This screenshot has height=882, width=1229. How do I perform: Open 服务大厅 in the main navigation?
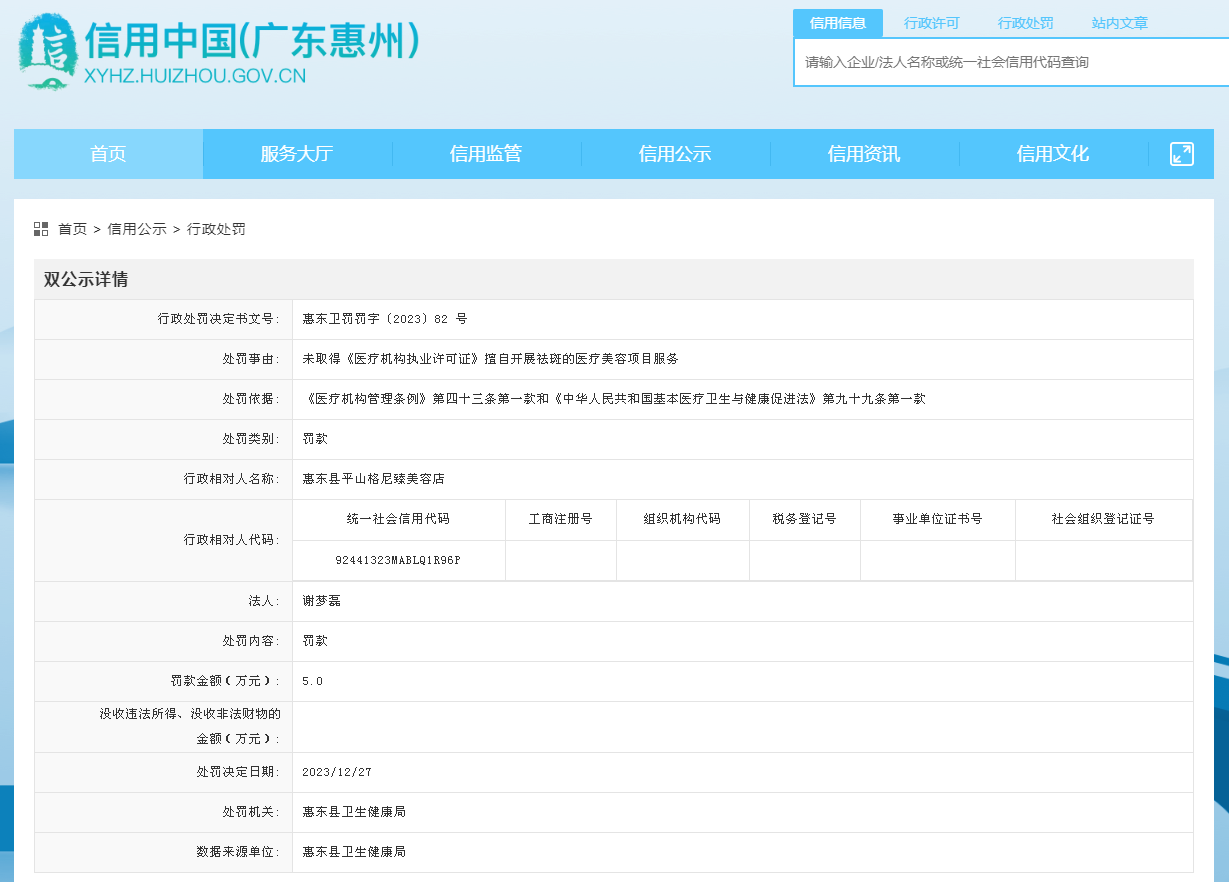tap(297, 154)
